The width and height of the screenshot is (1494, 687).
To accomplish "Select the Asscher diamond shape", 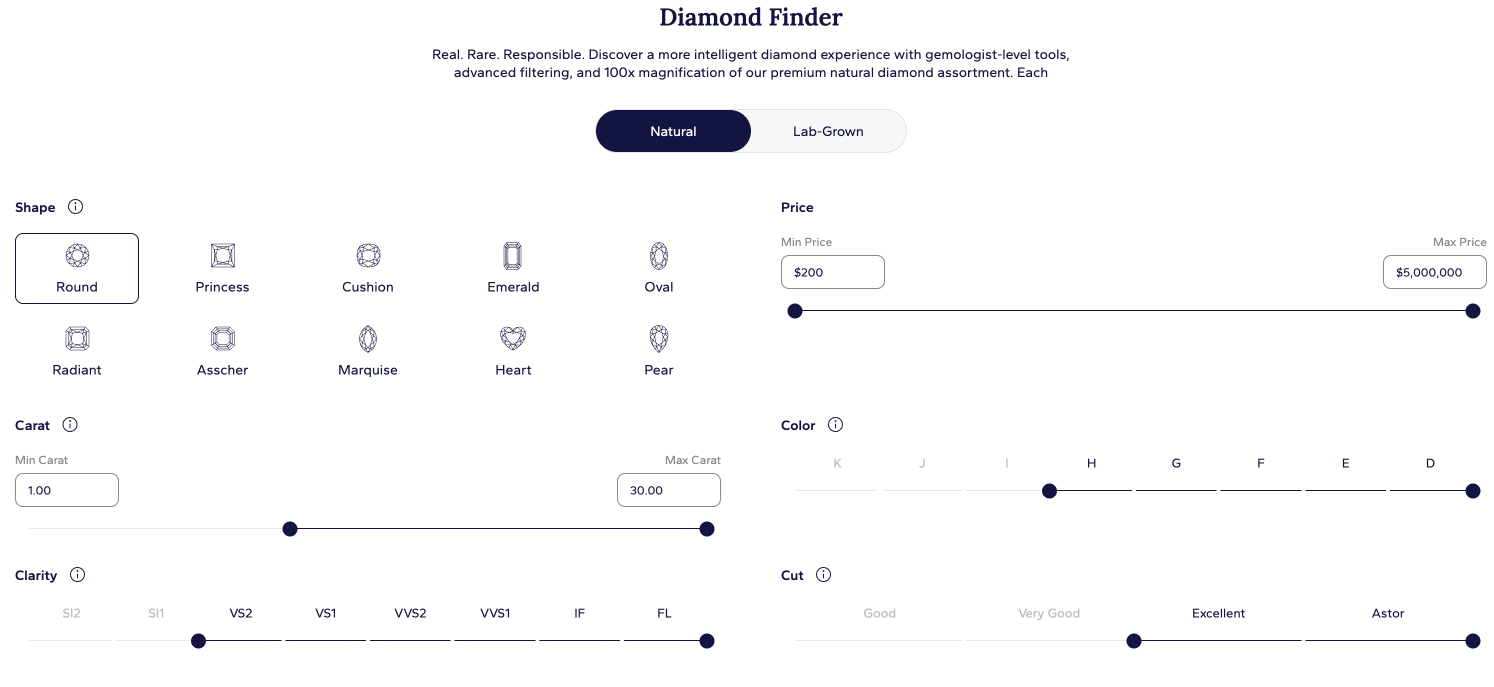I will pyautogui.click(x=222, y=350).
